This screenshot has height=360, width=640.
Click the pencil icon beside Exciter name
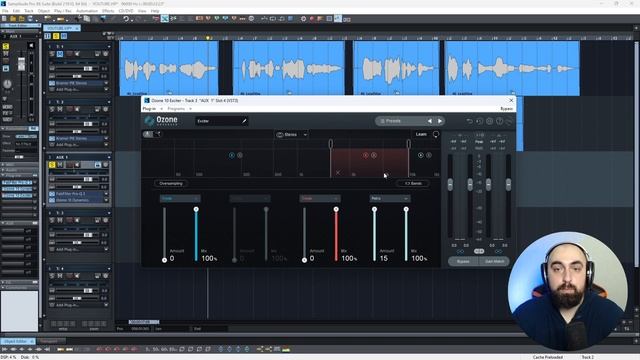pos(244,121)
